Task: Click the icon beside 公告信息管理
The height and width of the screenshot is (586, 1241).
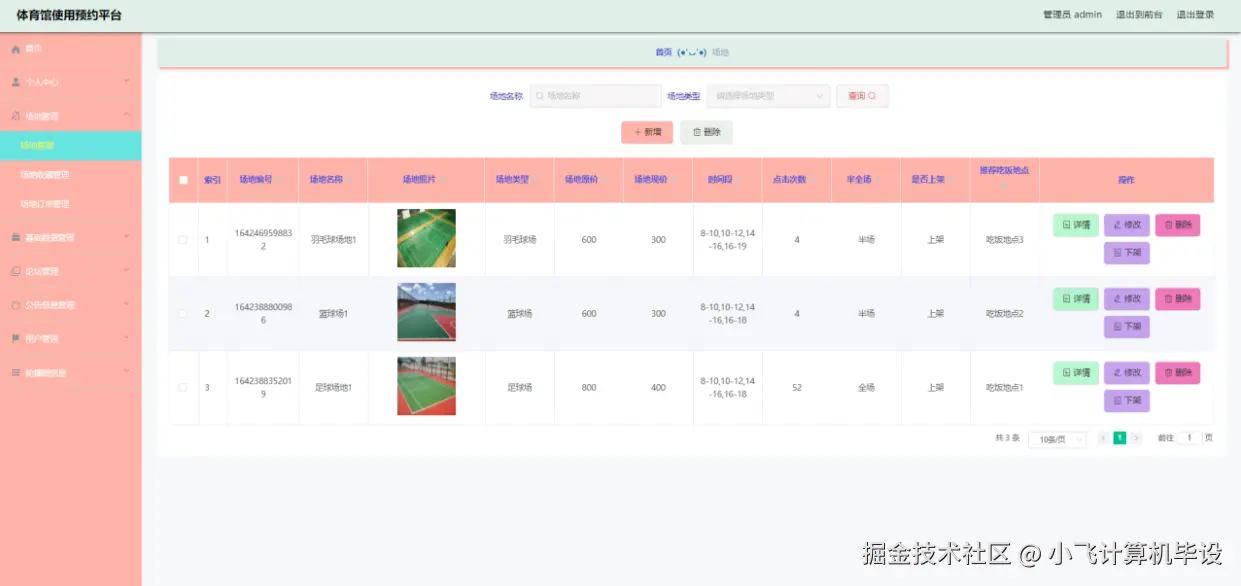Action: pyautogui.click(x=16, y=305)
